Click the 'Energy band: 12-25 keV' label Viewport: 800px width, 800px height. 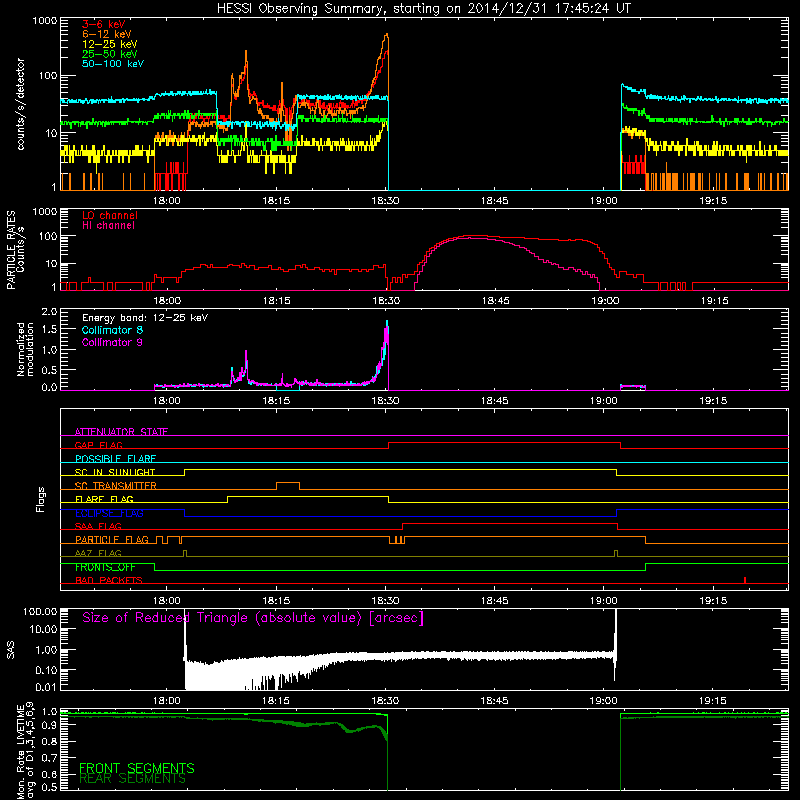[x=145, y=318]
